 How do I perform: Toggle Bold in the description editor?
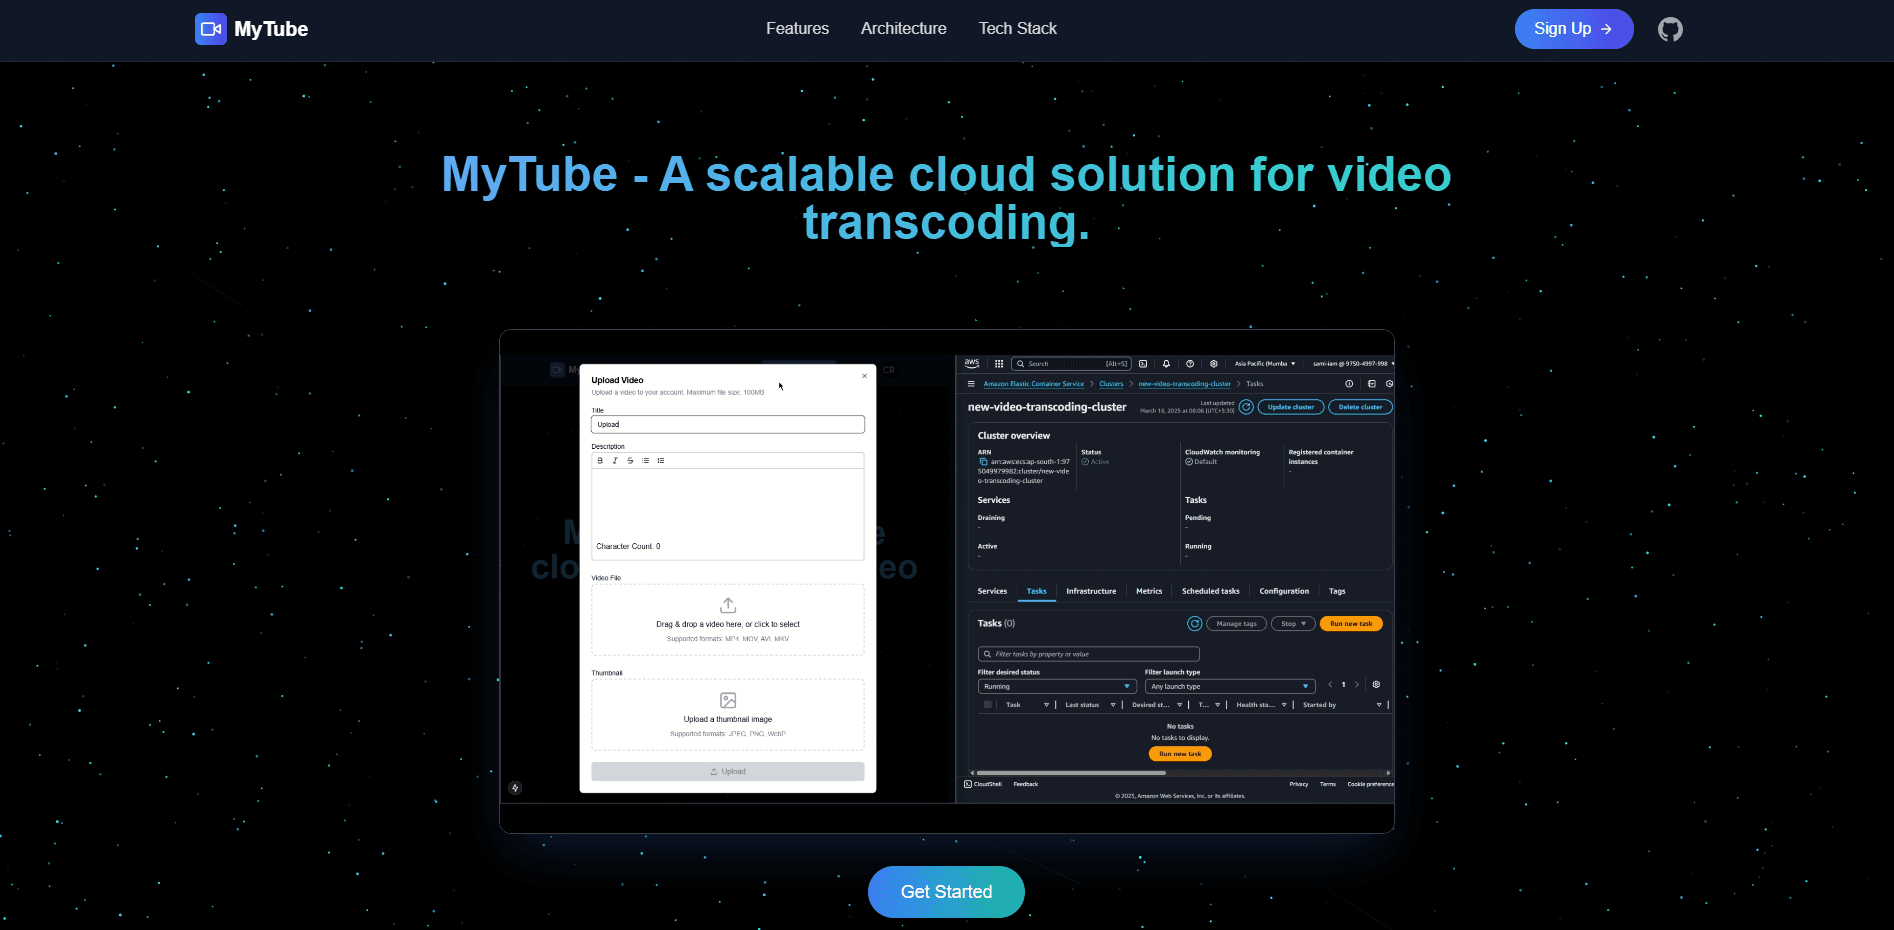600,461
